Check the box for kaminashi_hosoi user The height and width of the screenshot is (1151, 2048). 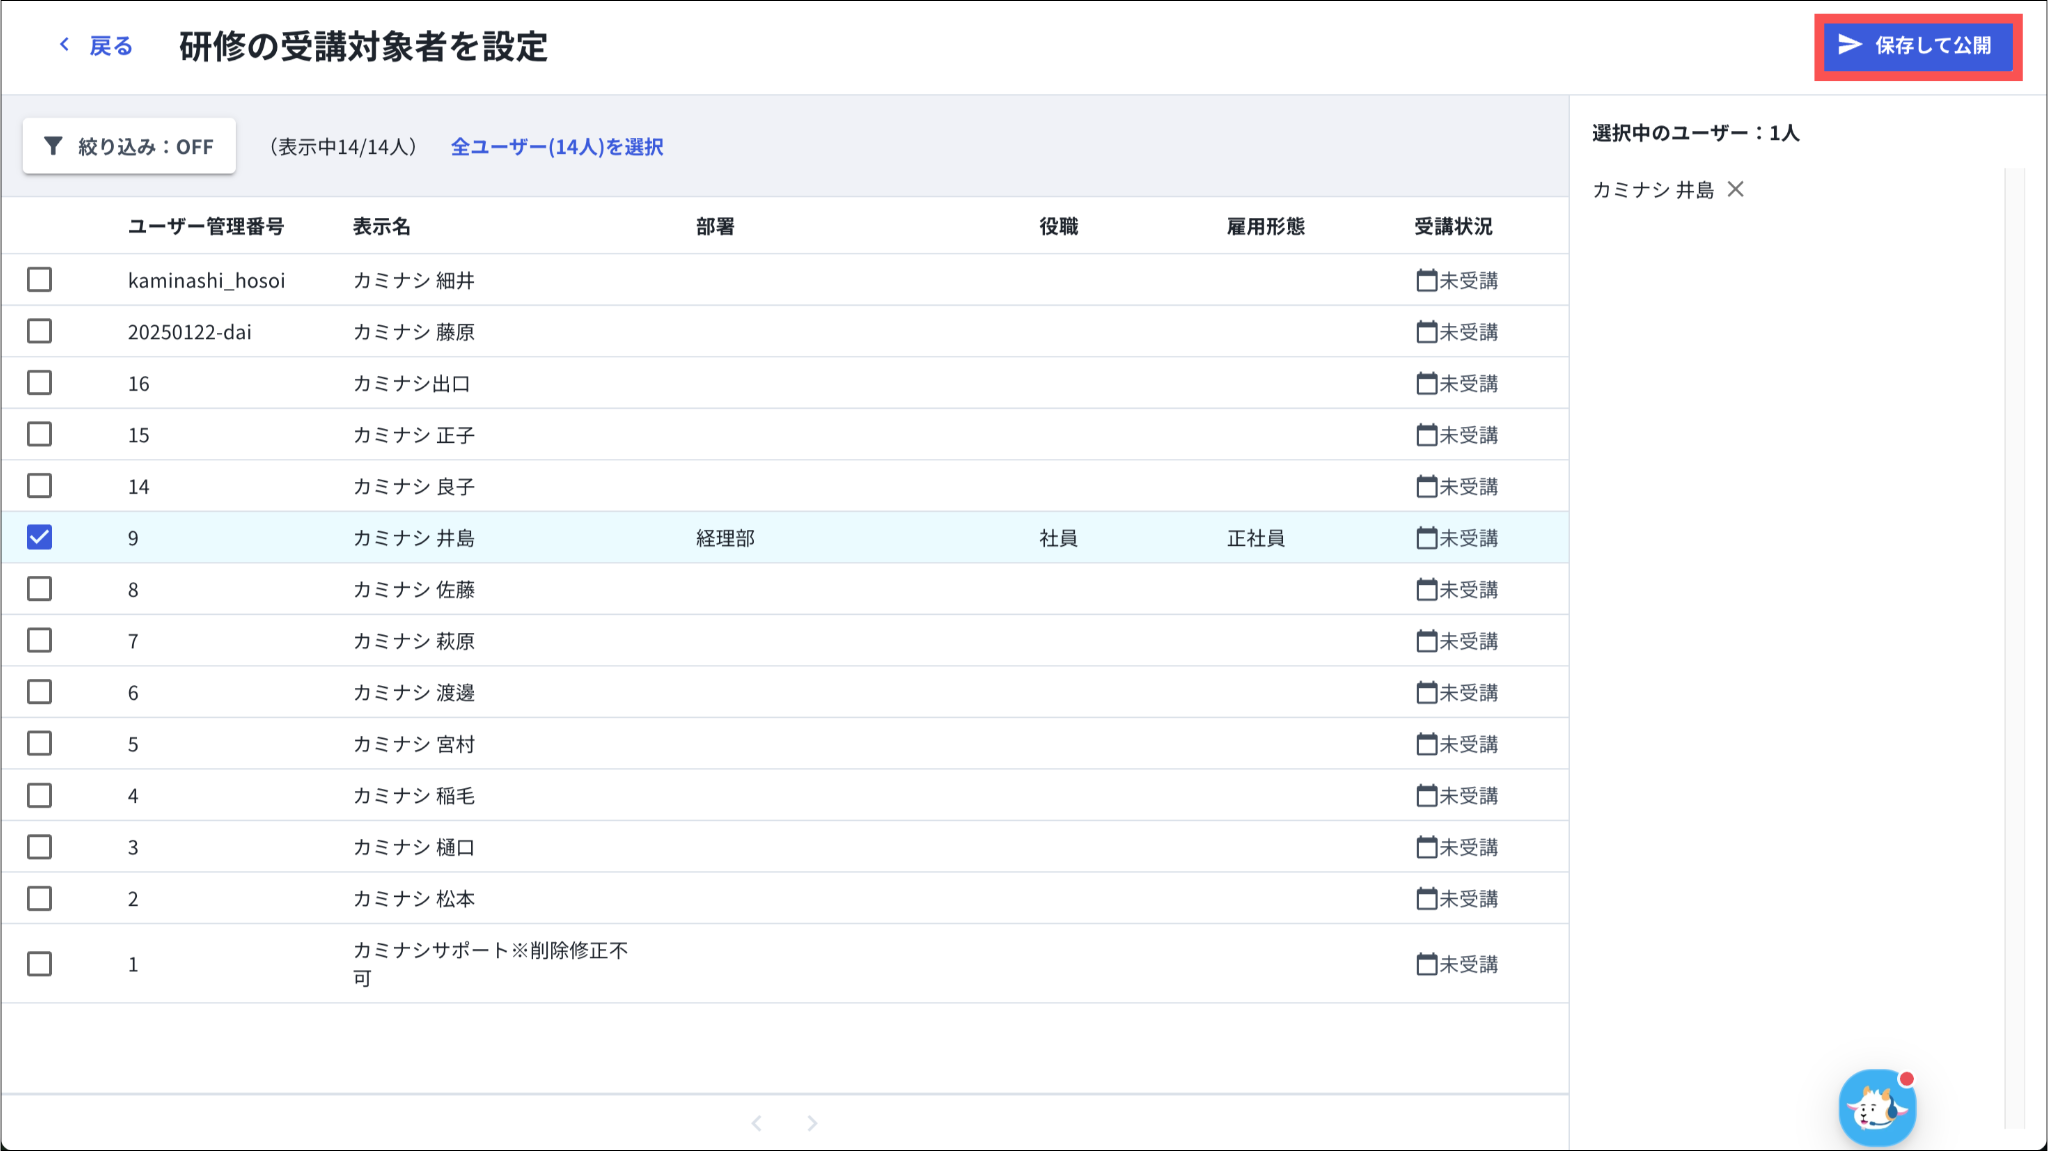39,280
